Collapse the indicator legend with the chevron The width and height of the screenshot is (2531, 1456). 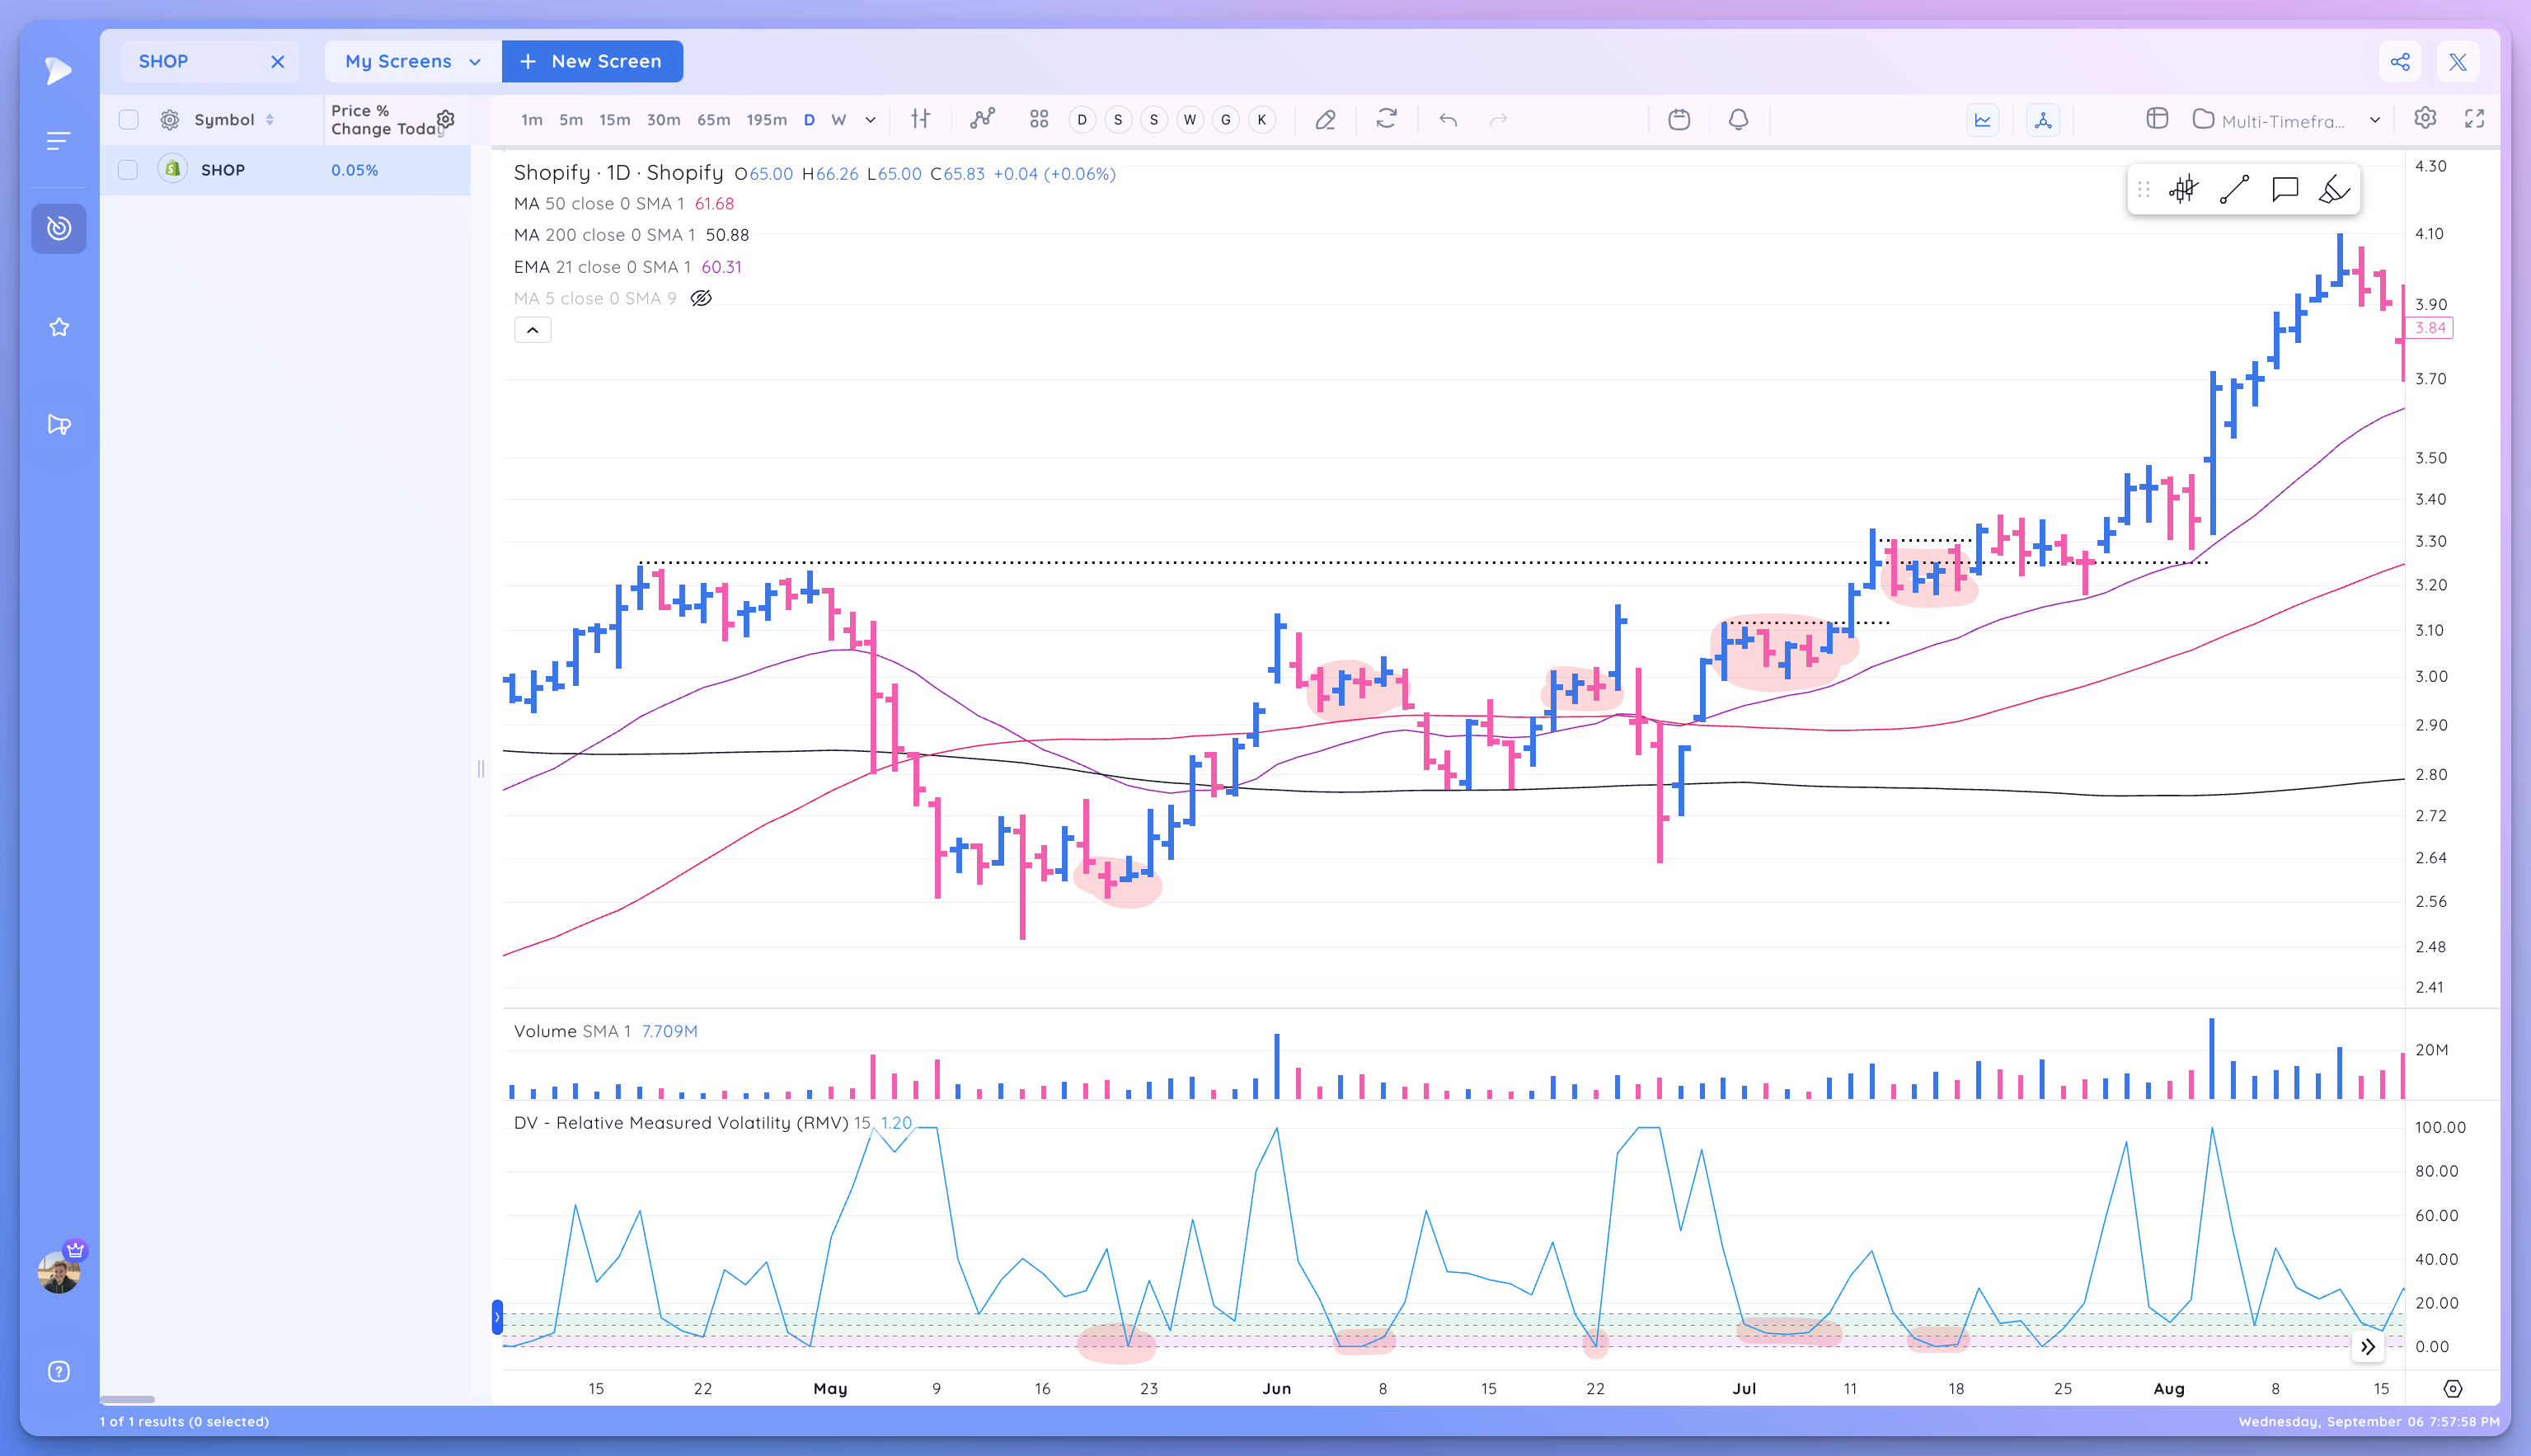533,329
